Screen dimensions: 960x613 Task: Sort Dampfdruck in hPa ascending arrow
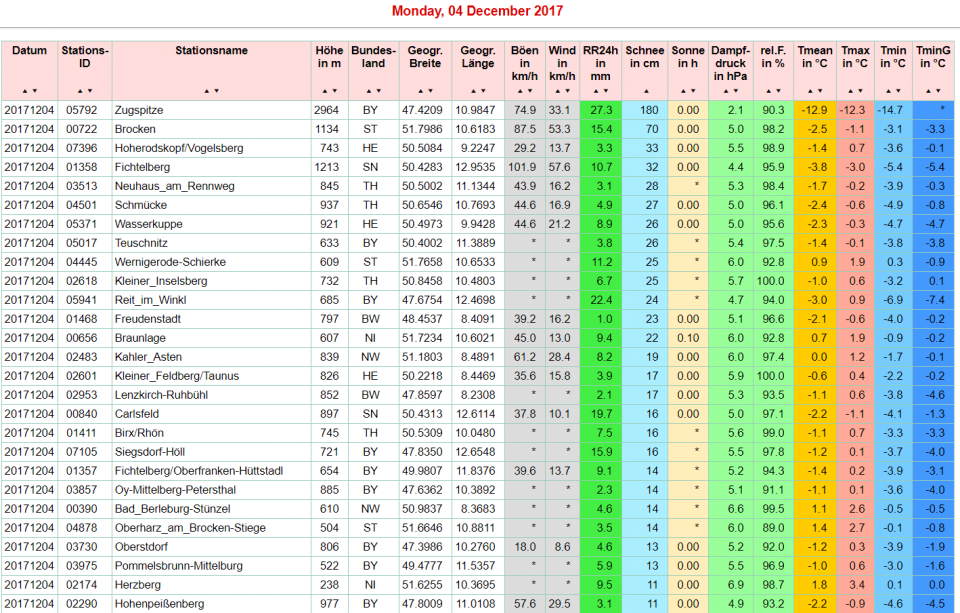(724, 91)
